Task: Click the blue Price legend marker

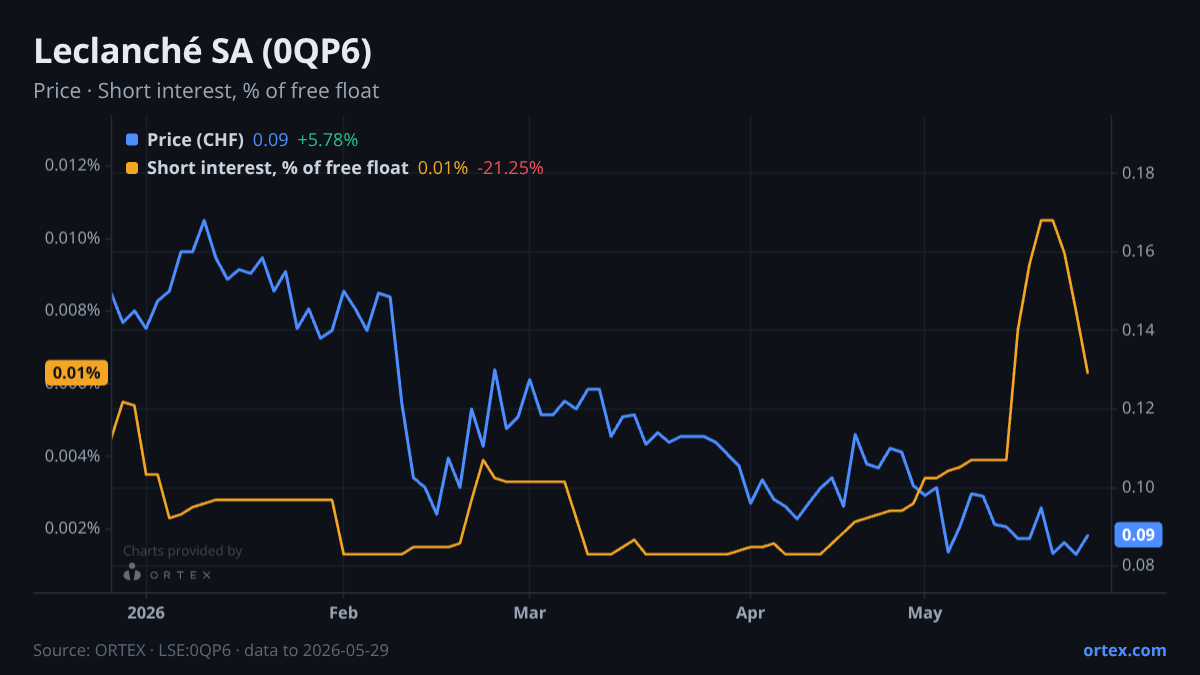Action: pyautogui.click(x=132, y=140)
